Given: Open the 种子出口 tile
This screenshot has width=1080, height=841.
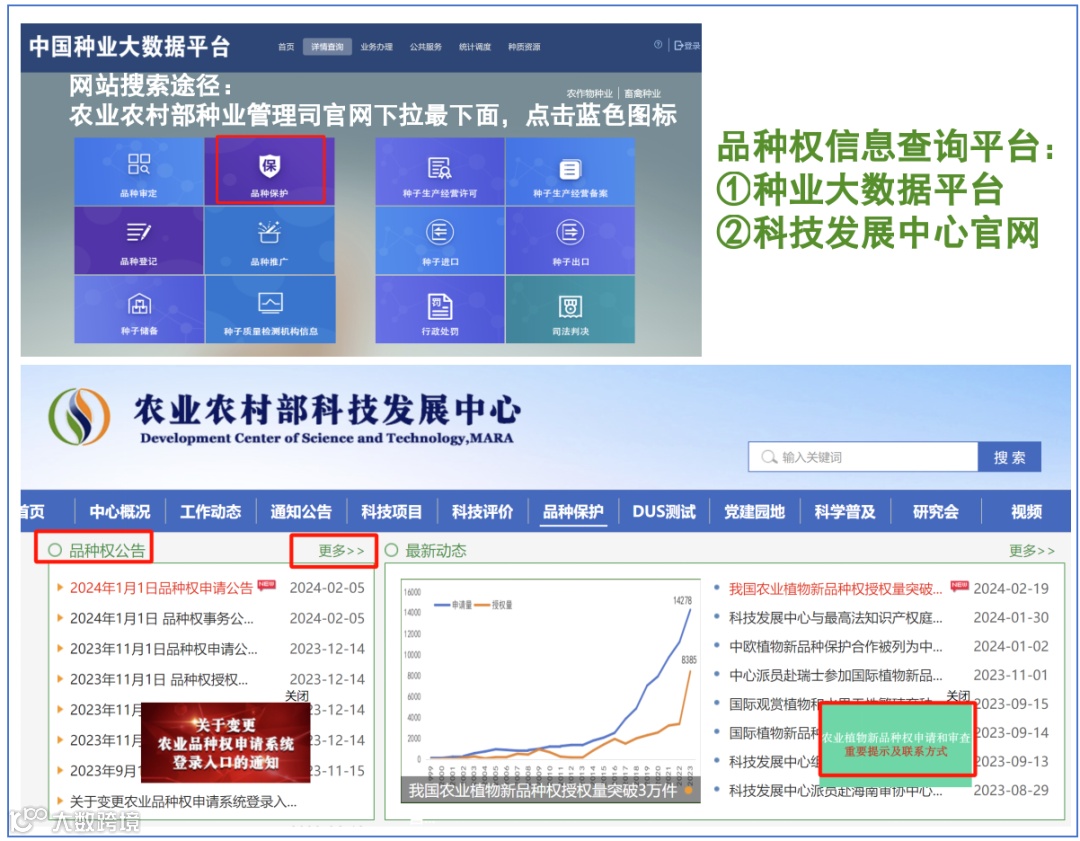Looking at the screenshot, I should [570, 240].
